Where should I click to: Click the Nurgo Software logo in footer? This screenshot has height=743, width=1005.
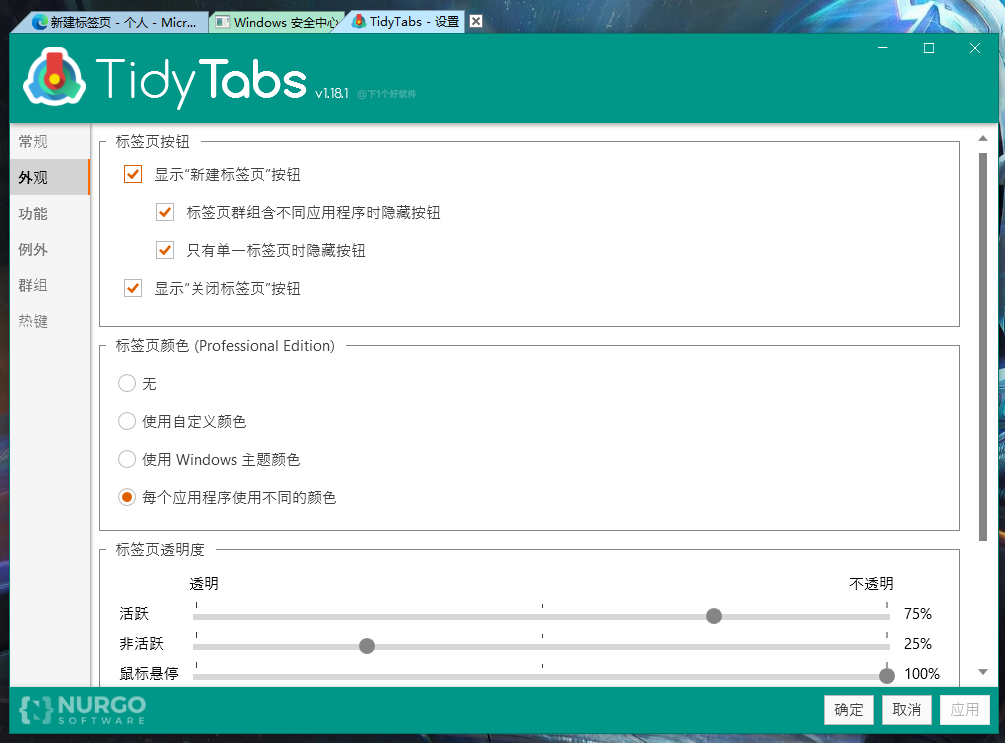pyautogui.click(x=83, y=710)
